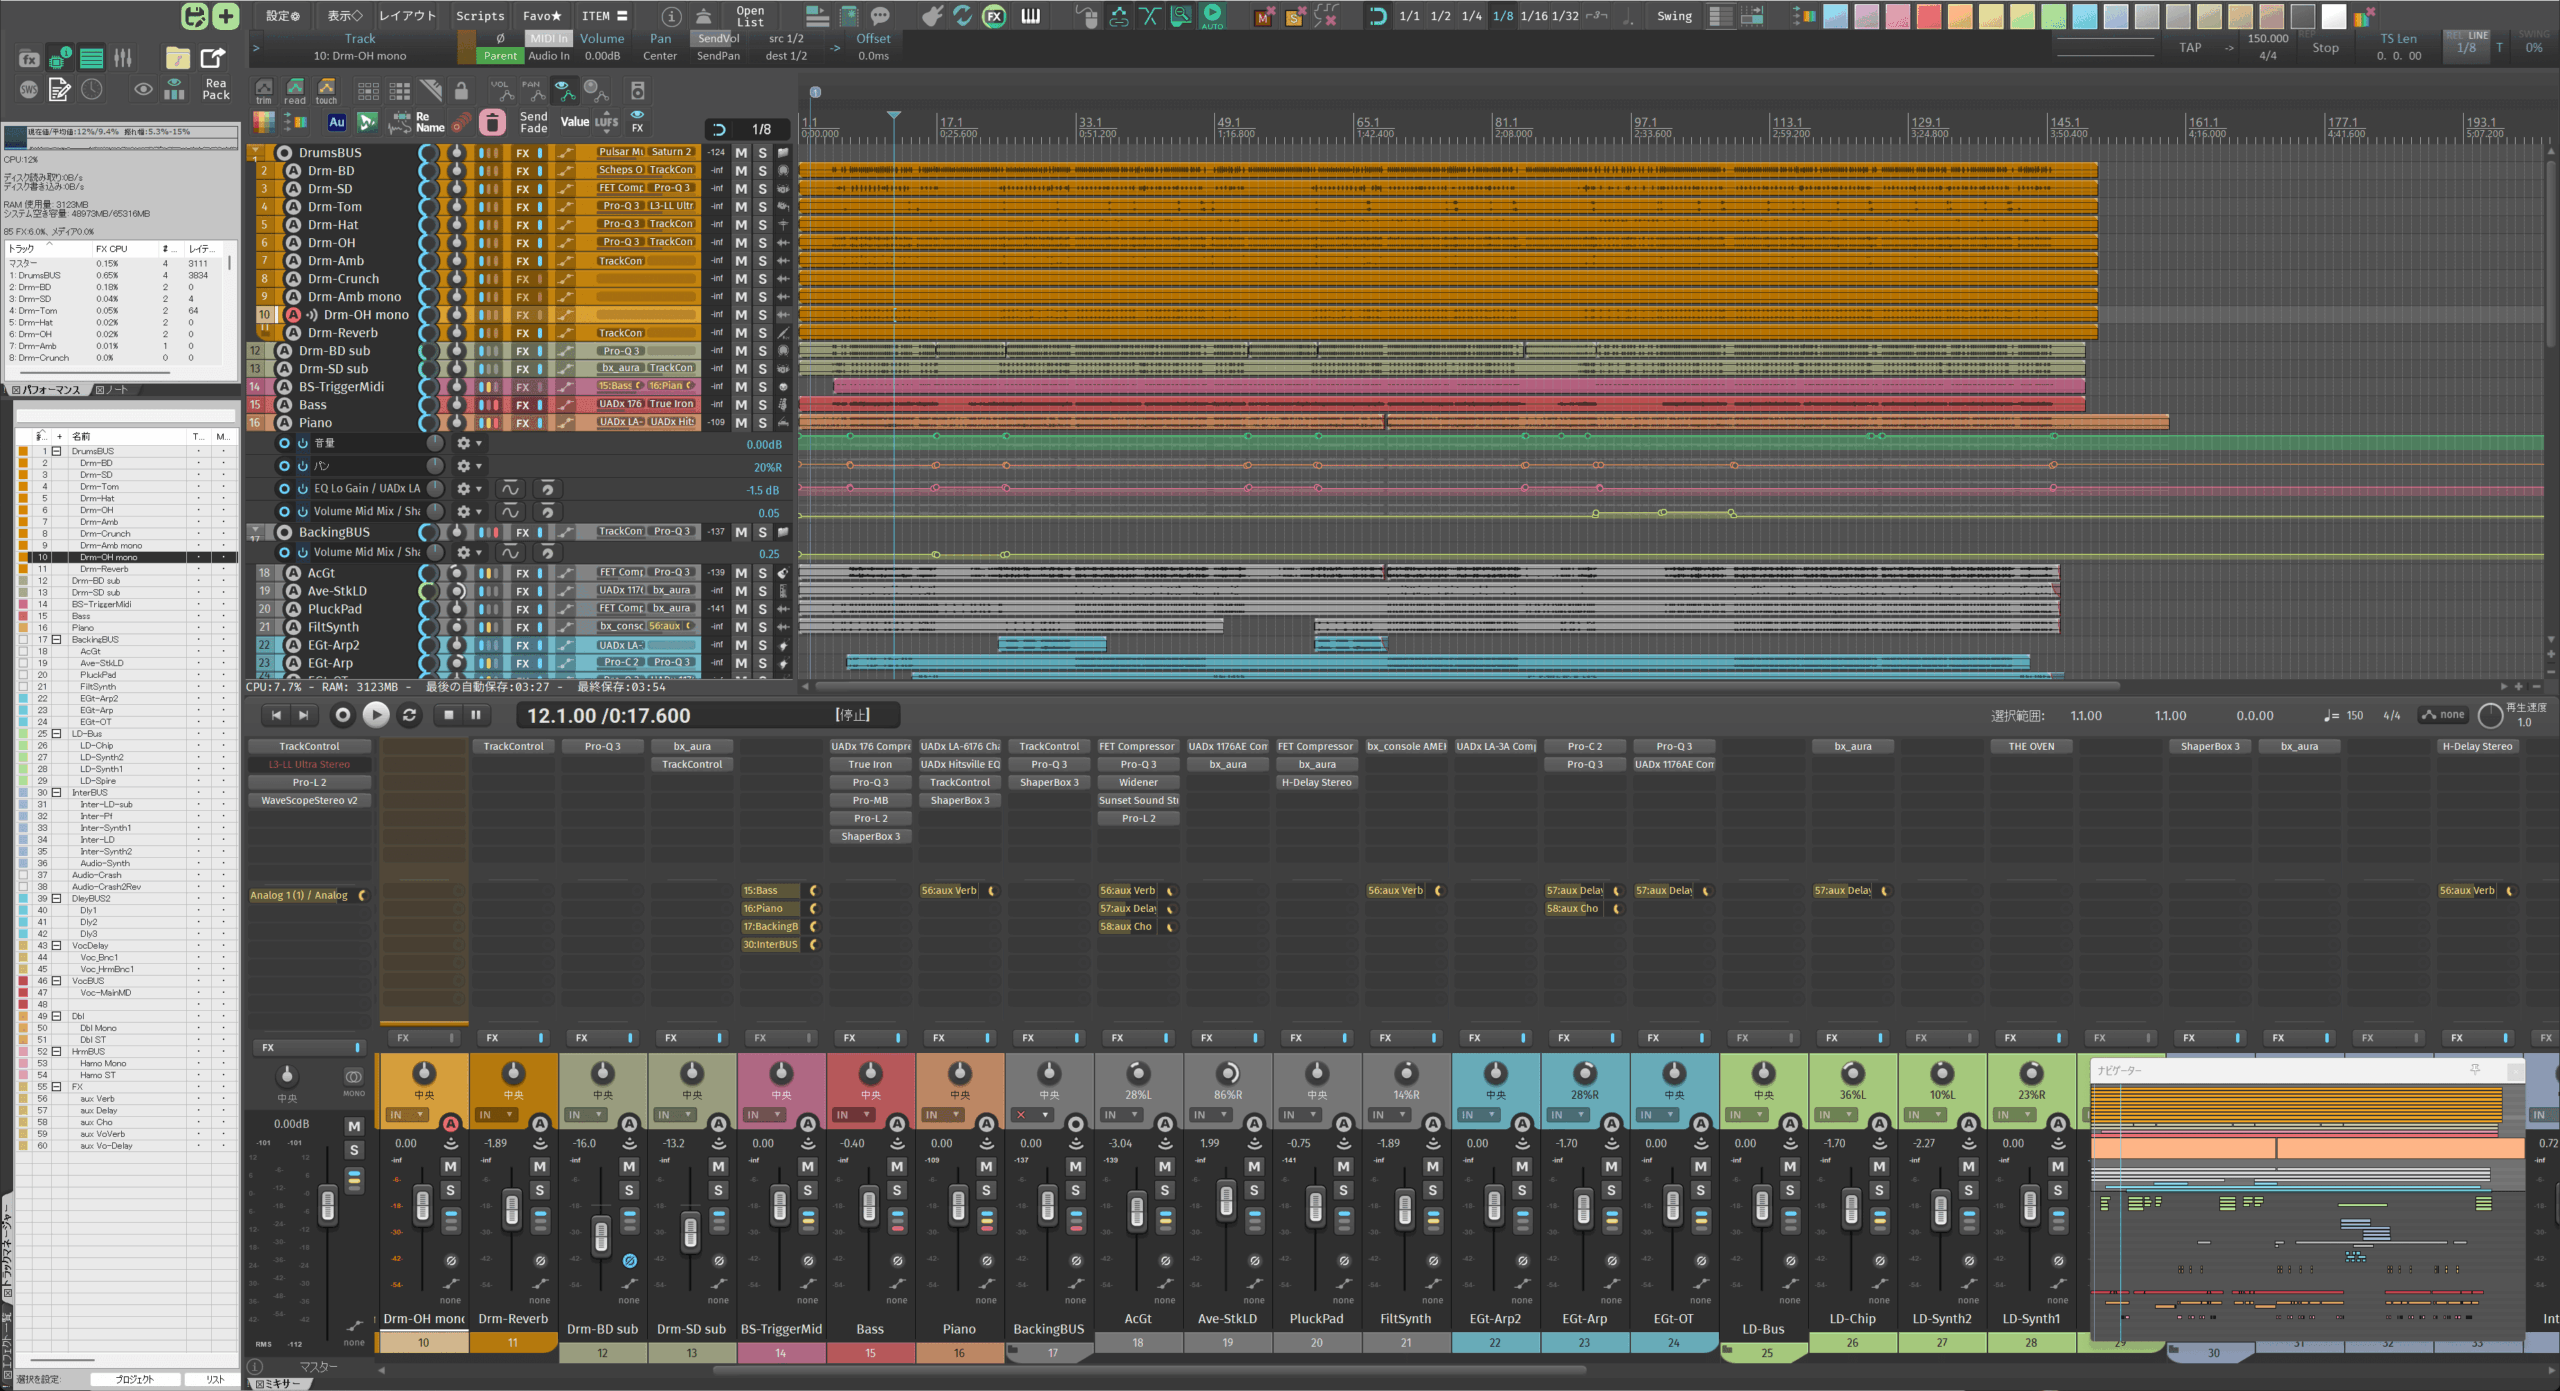Set automation mode to touch
Viewport: 2560px width, 1391px height.
[x=326, y=91]
